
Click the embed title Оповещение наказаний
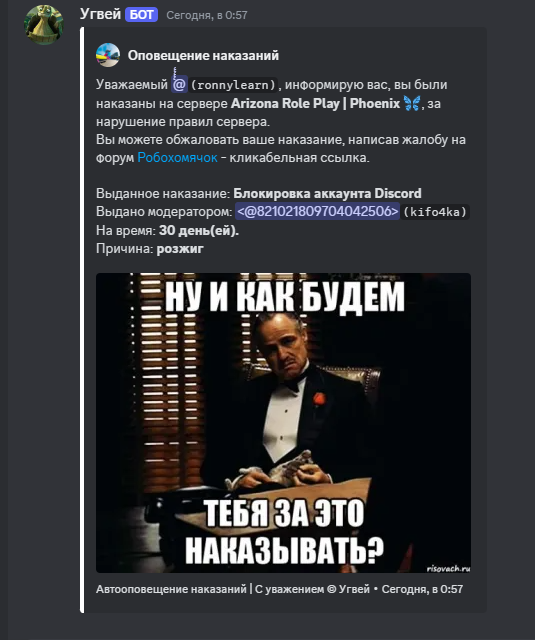pyautogui.click(x=203, y=55)
